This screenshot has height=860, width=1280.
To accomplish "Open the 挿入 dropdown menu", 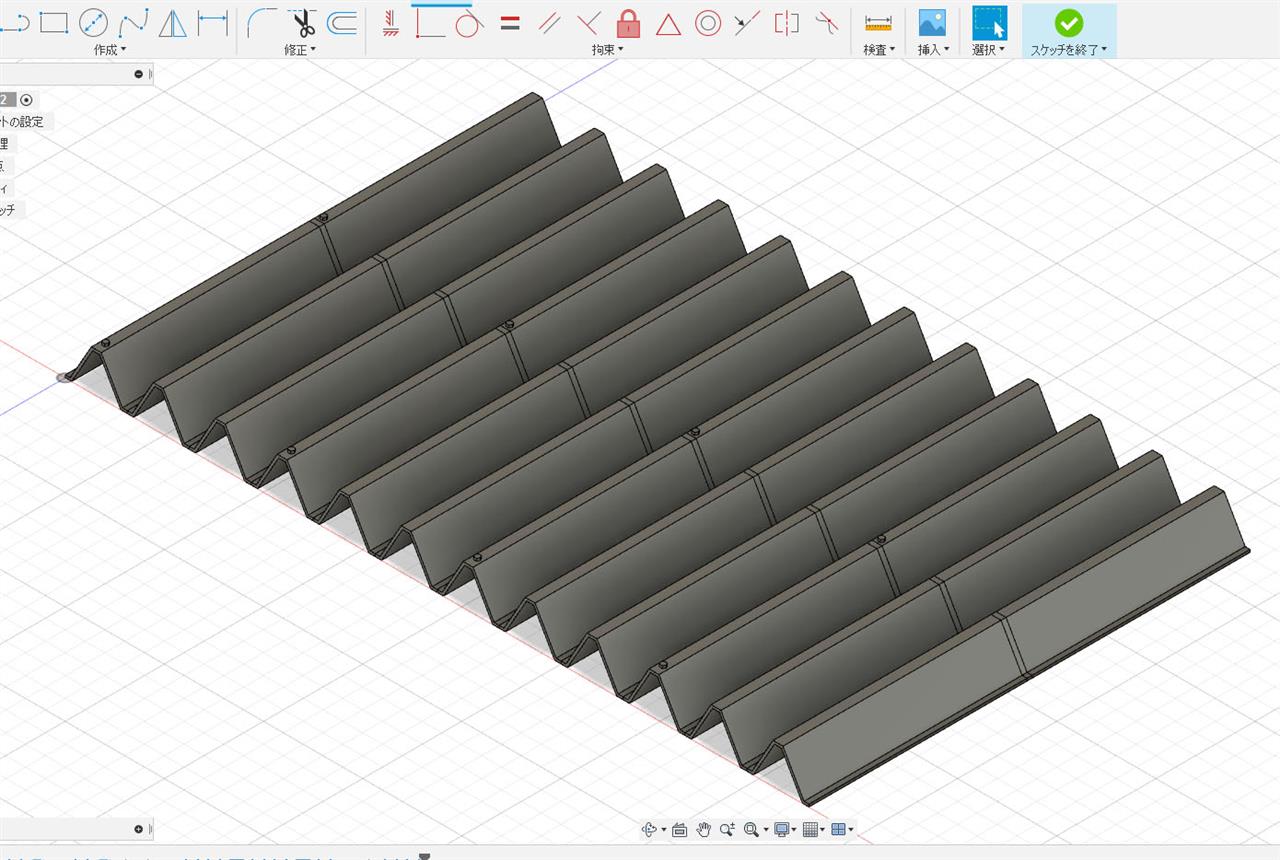I will tap(933, 49).
